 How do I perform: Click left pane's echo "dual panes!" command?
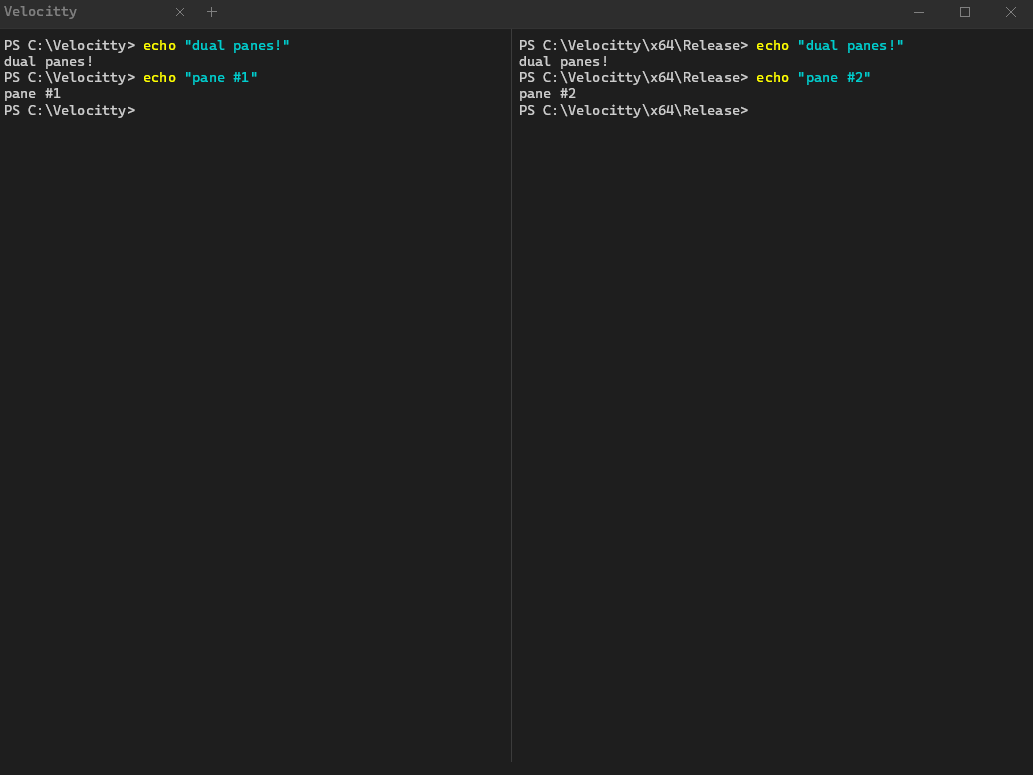point(216,46)
